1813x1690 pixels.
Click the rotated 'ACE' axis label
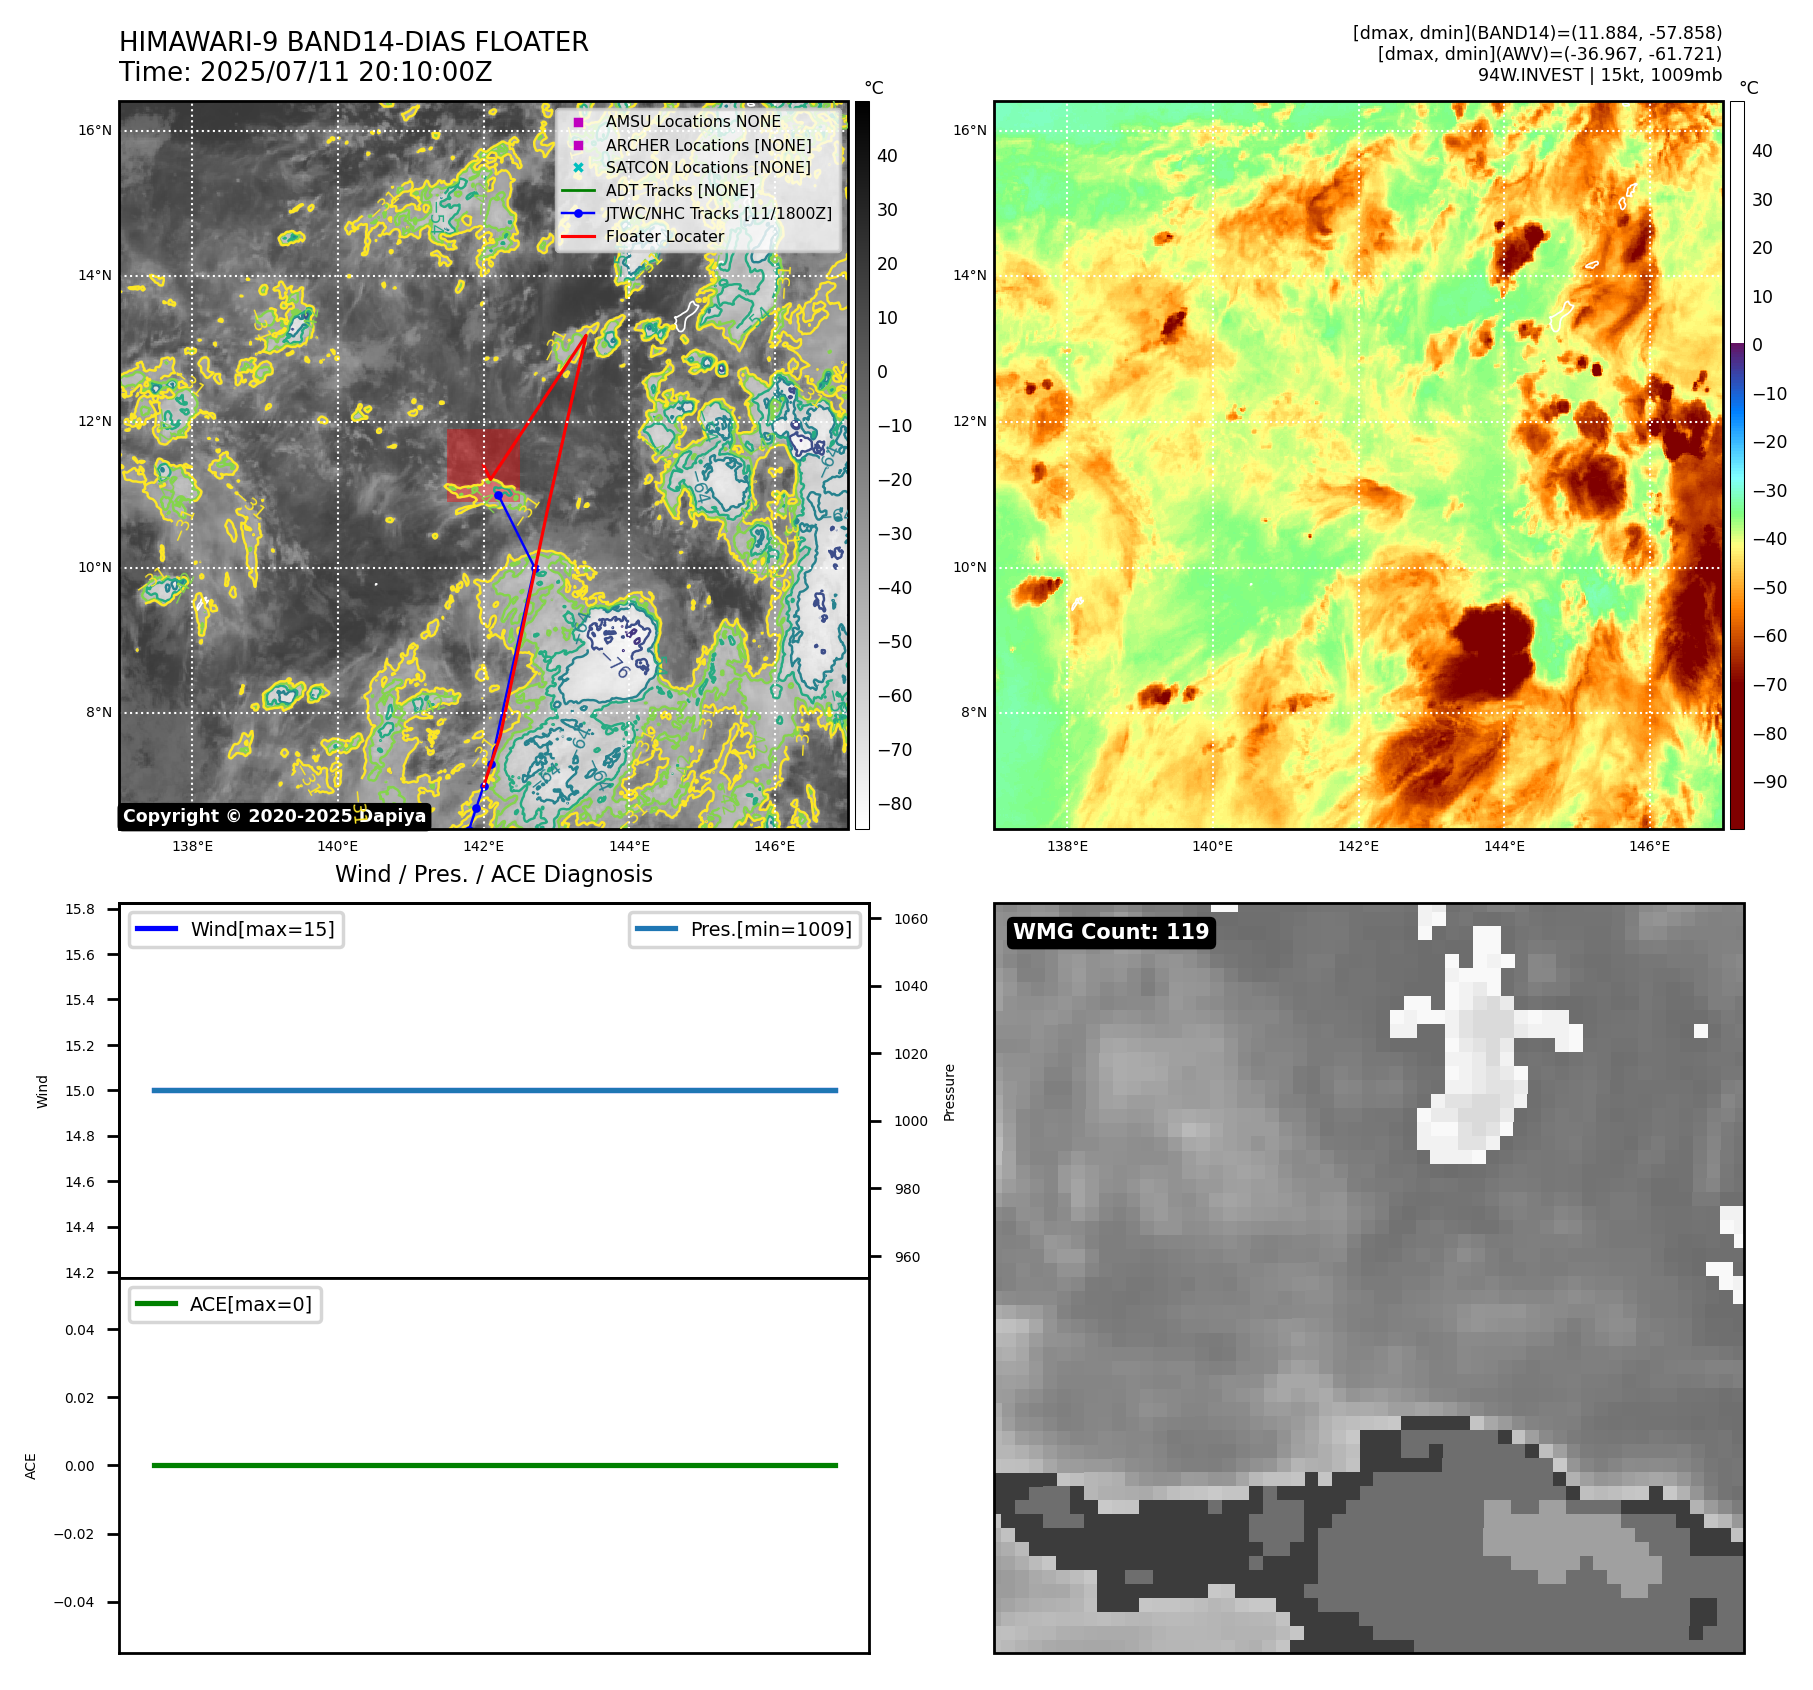(30, 1466)
